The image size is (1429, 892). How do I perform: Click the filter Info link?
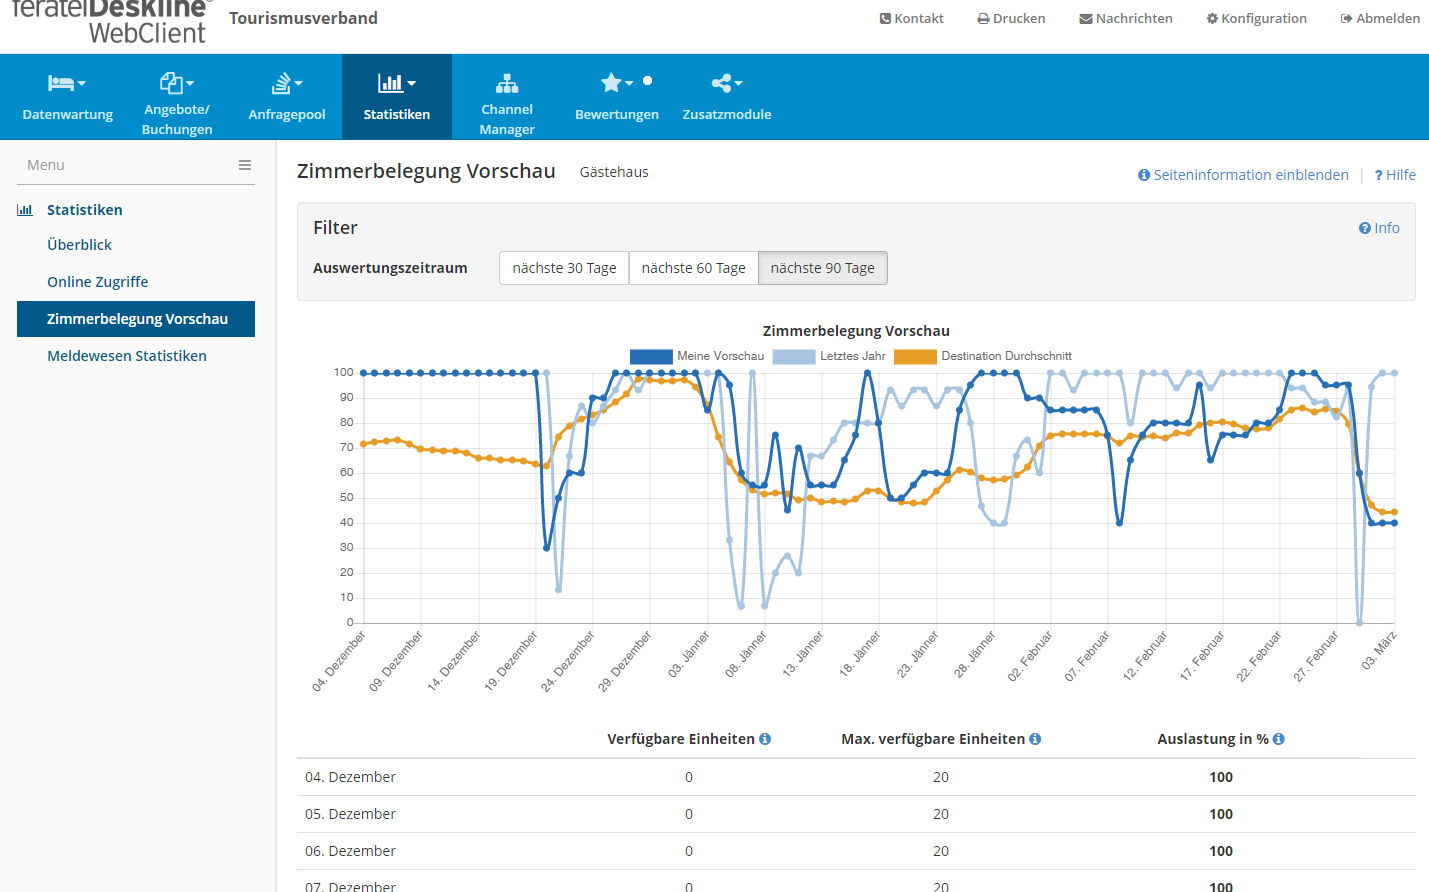1379,228
